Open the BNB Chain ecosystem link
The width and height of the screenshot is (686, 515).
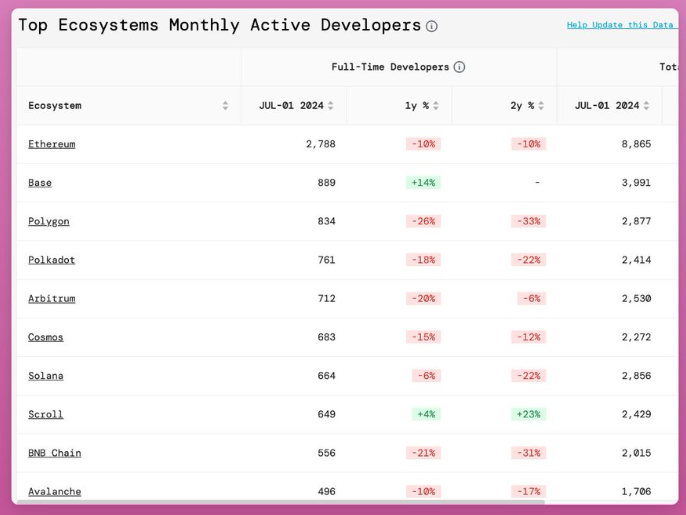[x=55, y=453]
